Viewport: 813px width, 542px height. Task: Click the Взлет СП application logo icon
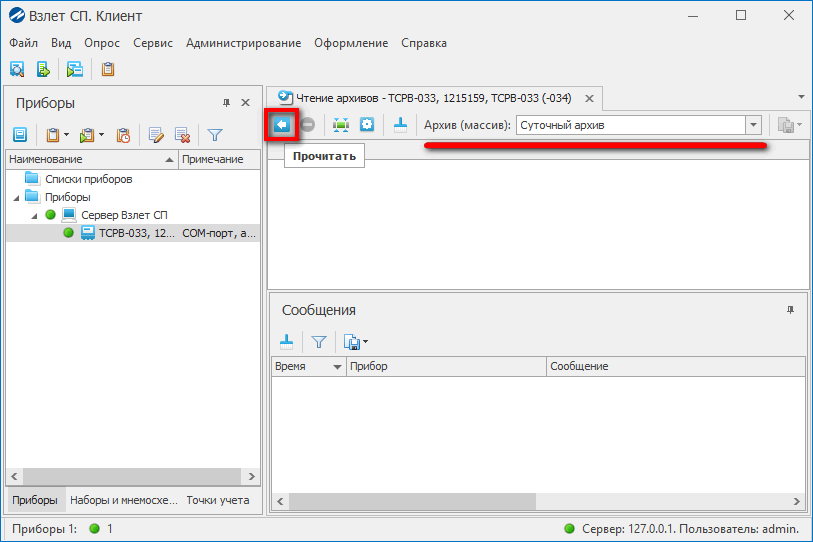(17, 16)
